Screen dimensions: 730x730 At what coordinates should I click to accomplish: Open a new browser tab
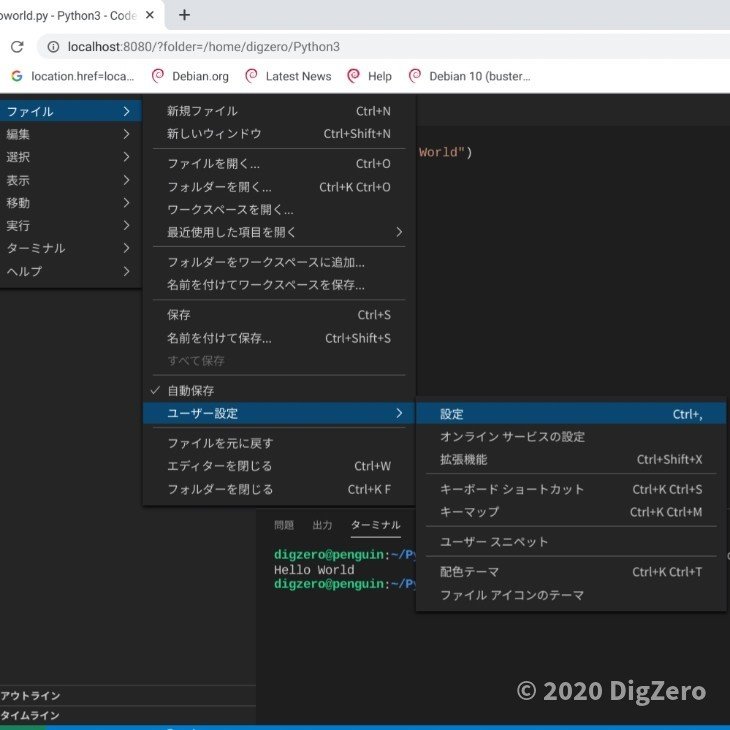(184, 15)
